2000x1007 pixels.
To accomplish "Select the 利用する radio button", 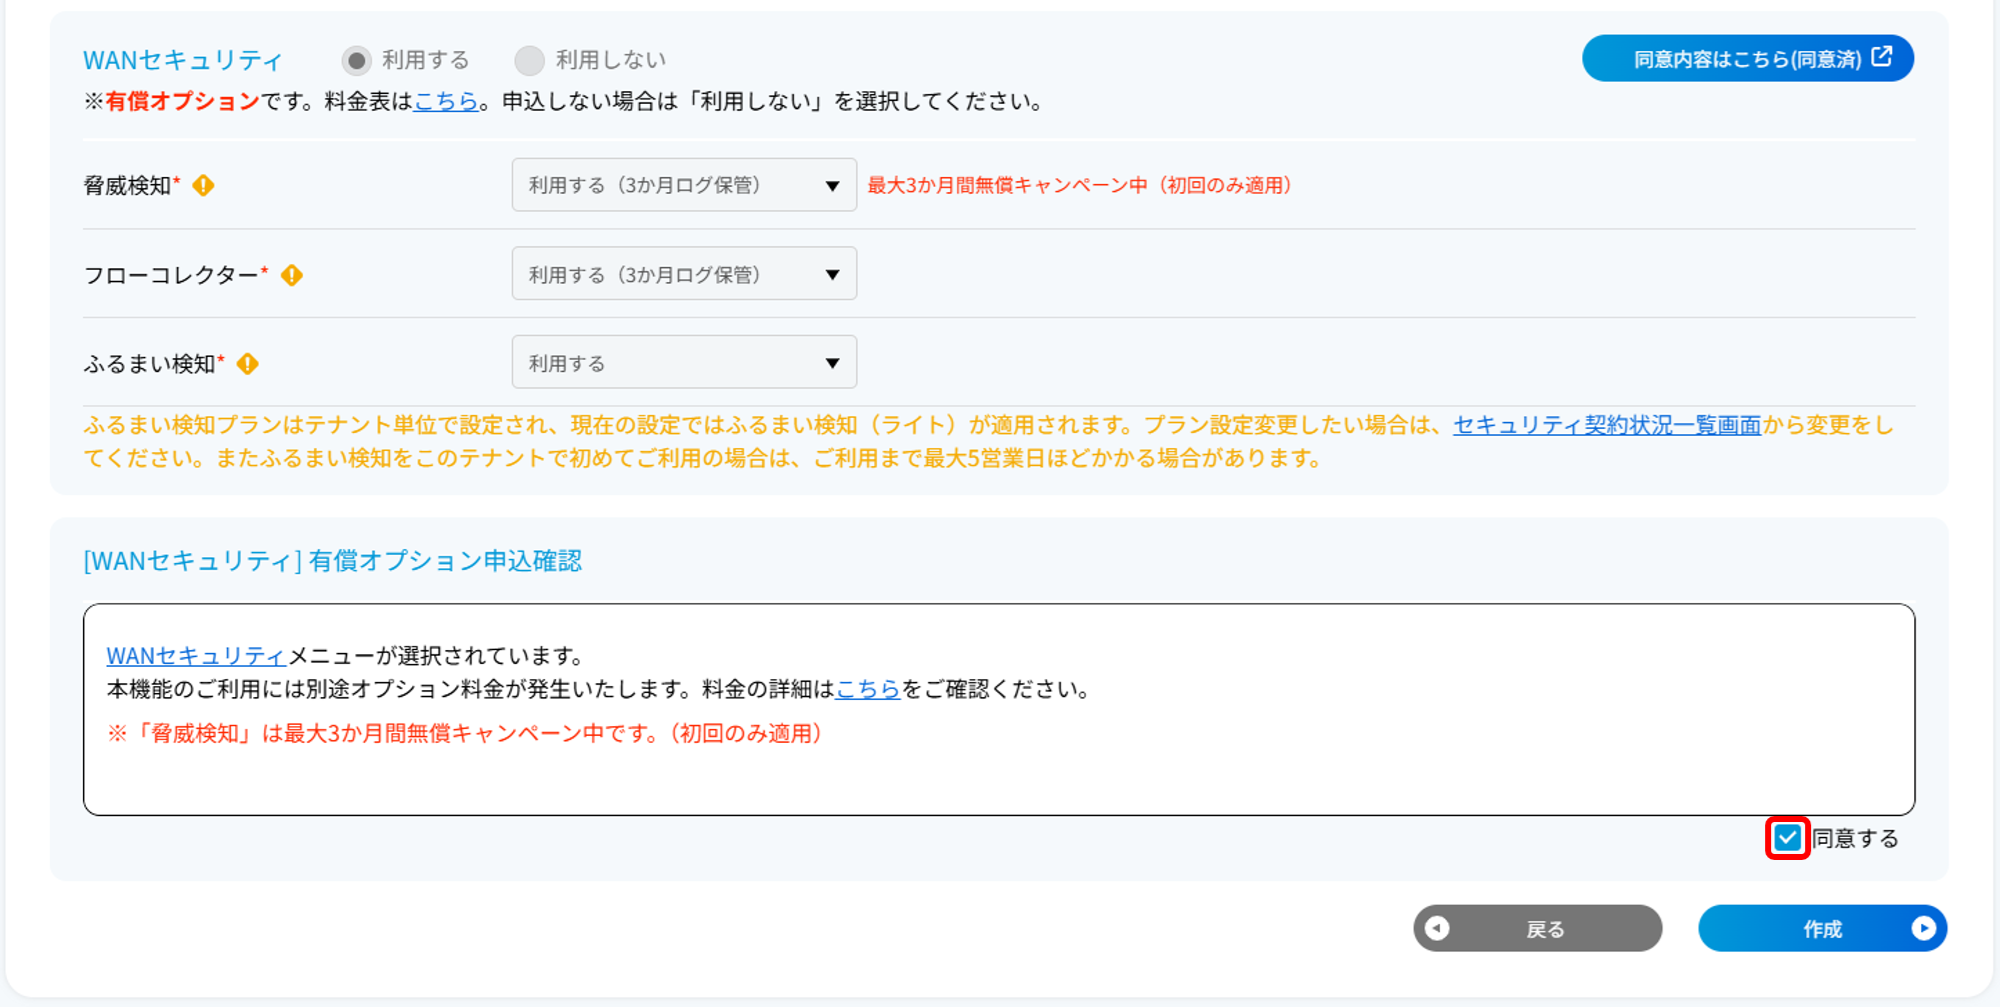I will pos(356,61).
